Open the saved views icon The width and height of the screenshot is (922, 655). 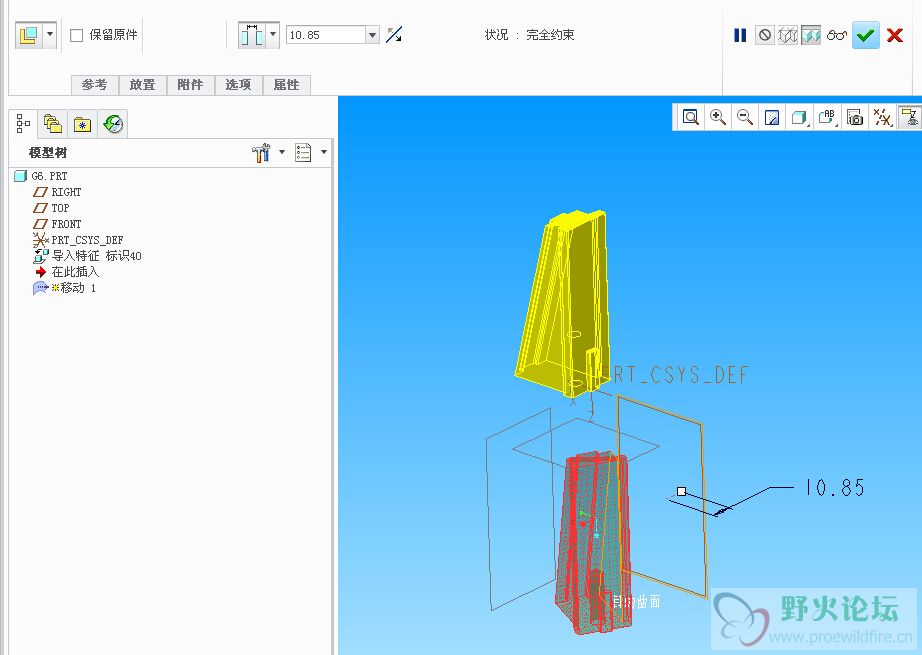[827, 117]
